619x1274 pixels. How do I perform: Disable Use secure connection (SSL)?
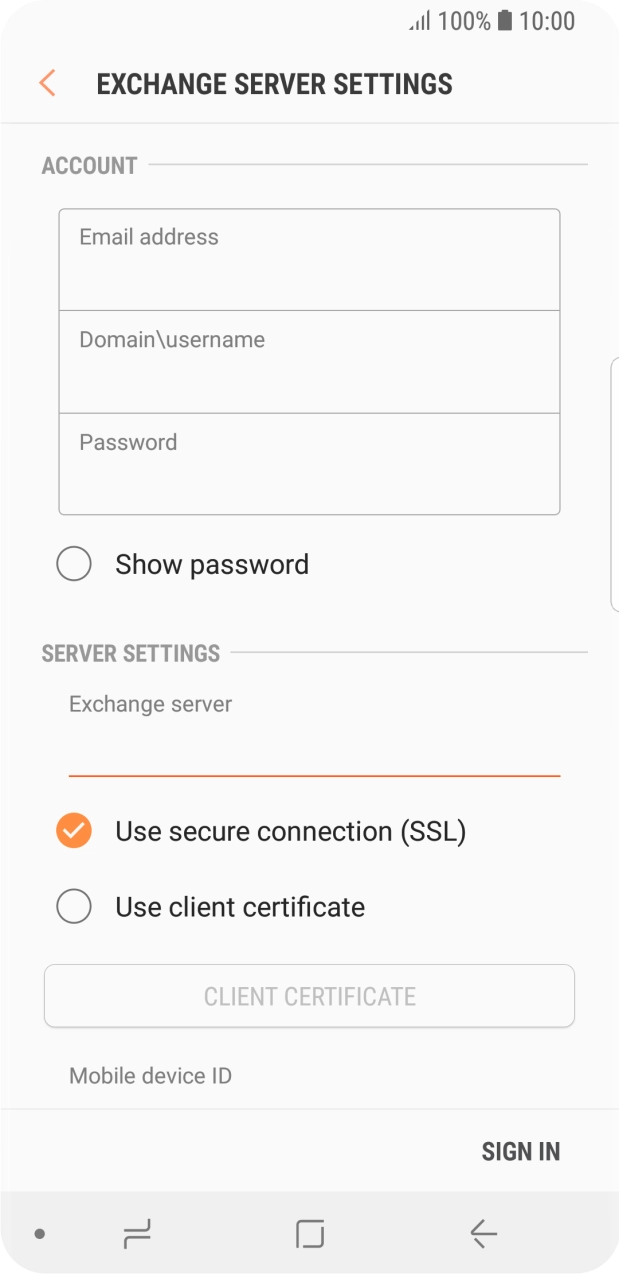tap(74, 831)
